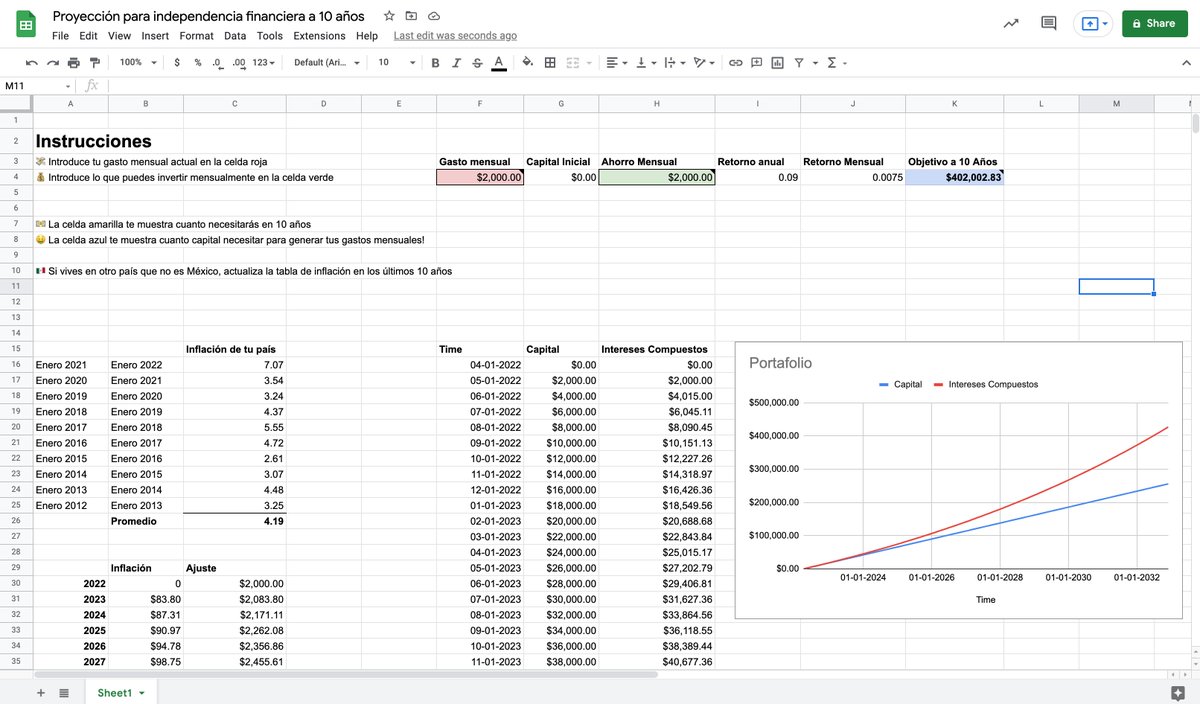This screenshot has height=704, width=1200.
Task: Open the text color picker
Action: coord(499,63)
